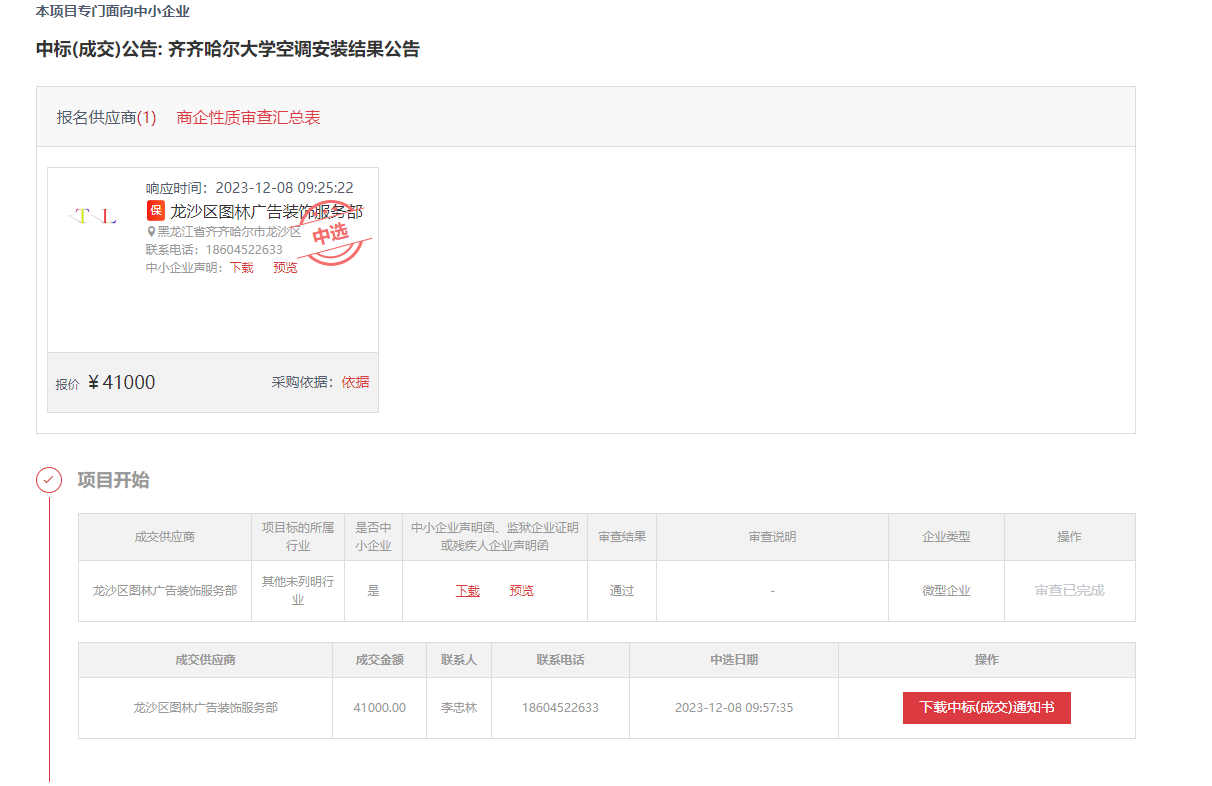Download the 中小企业声明 in supplier card
Viewport: 1212px width, 786px height.
(x=241, y=267)
